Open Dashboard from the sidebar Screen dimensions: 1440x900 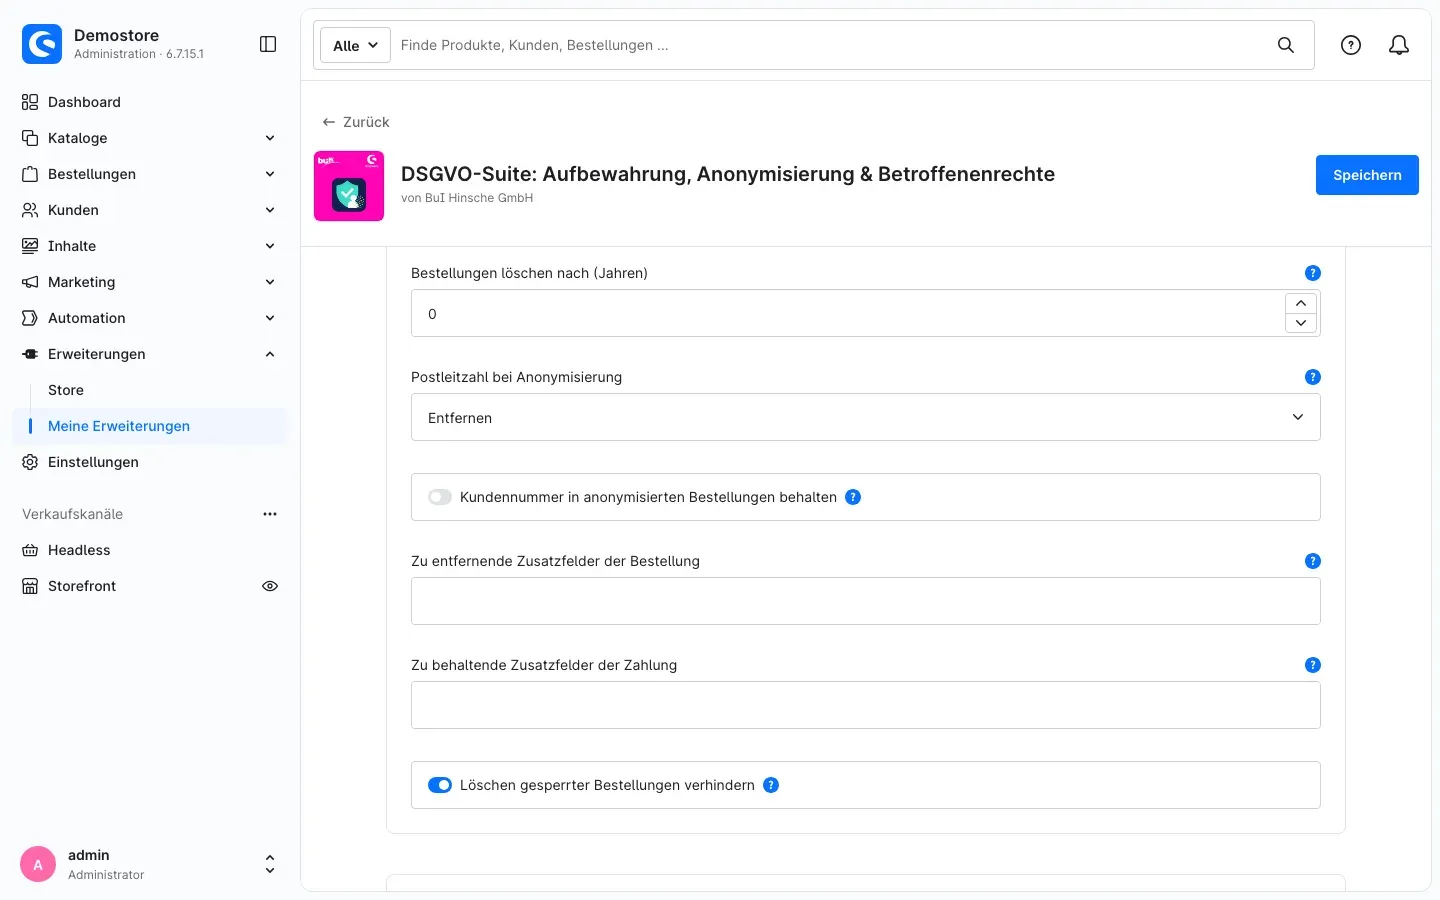pos(150,102)
